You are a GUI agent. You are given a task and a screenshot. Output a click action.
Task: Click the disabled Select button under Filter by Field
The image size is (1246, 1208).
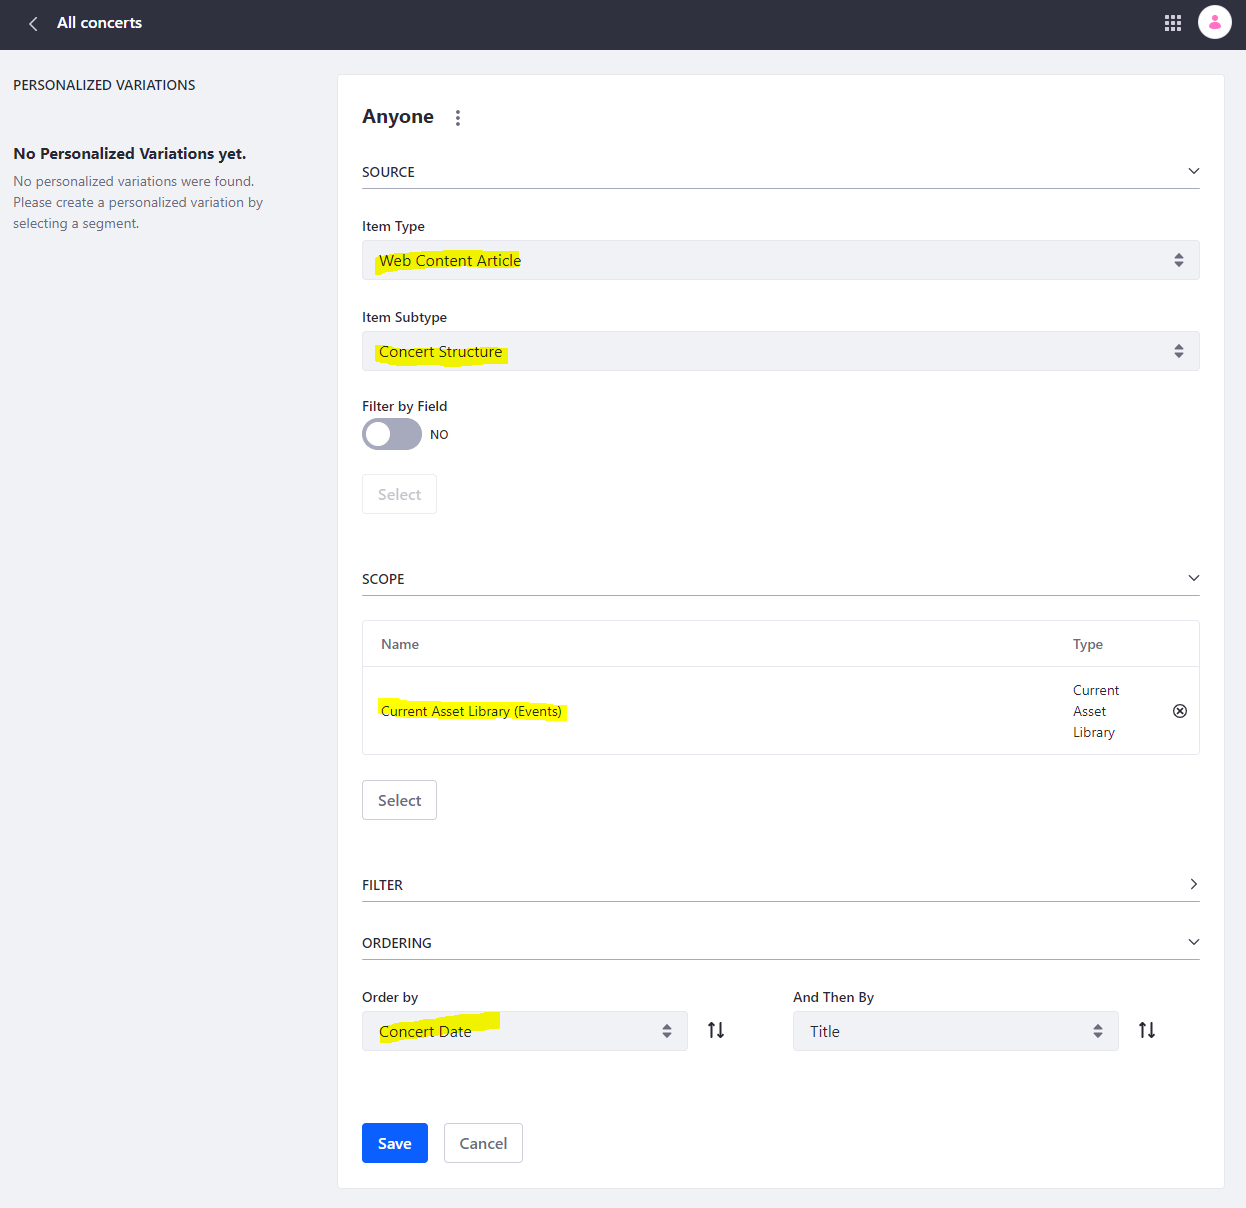pyautogui.click(x=399, y=494)
